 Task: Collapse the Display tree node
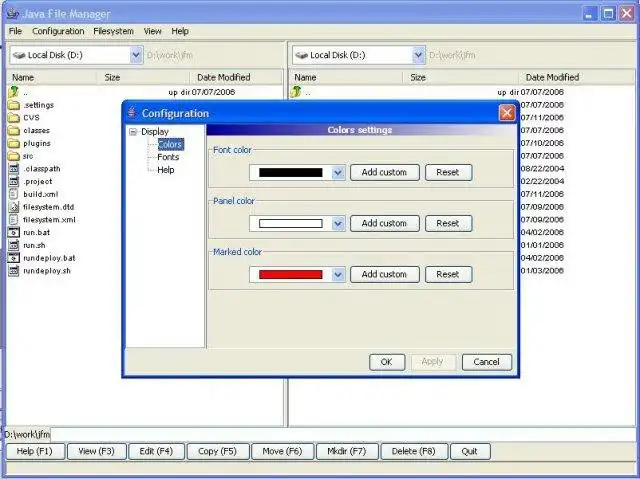click(x=133, y=132)
